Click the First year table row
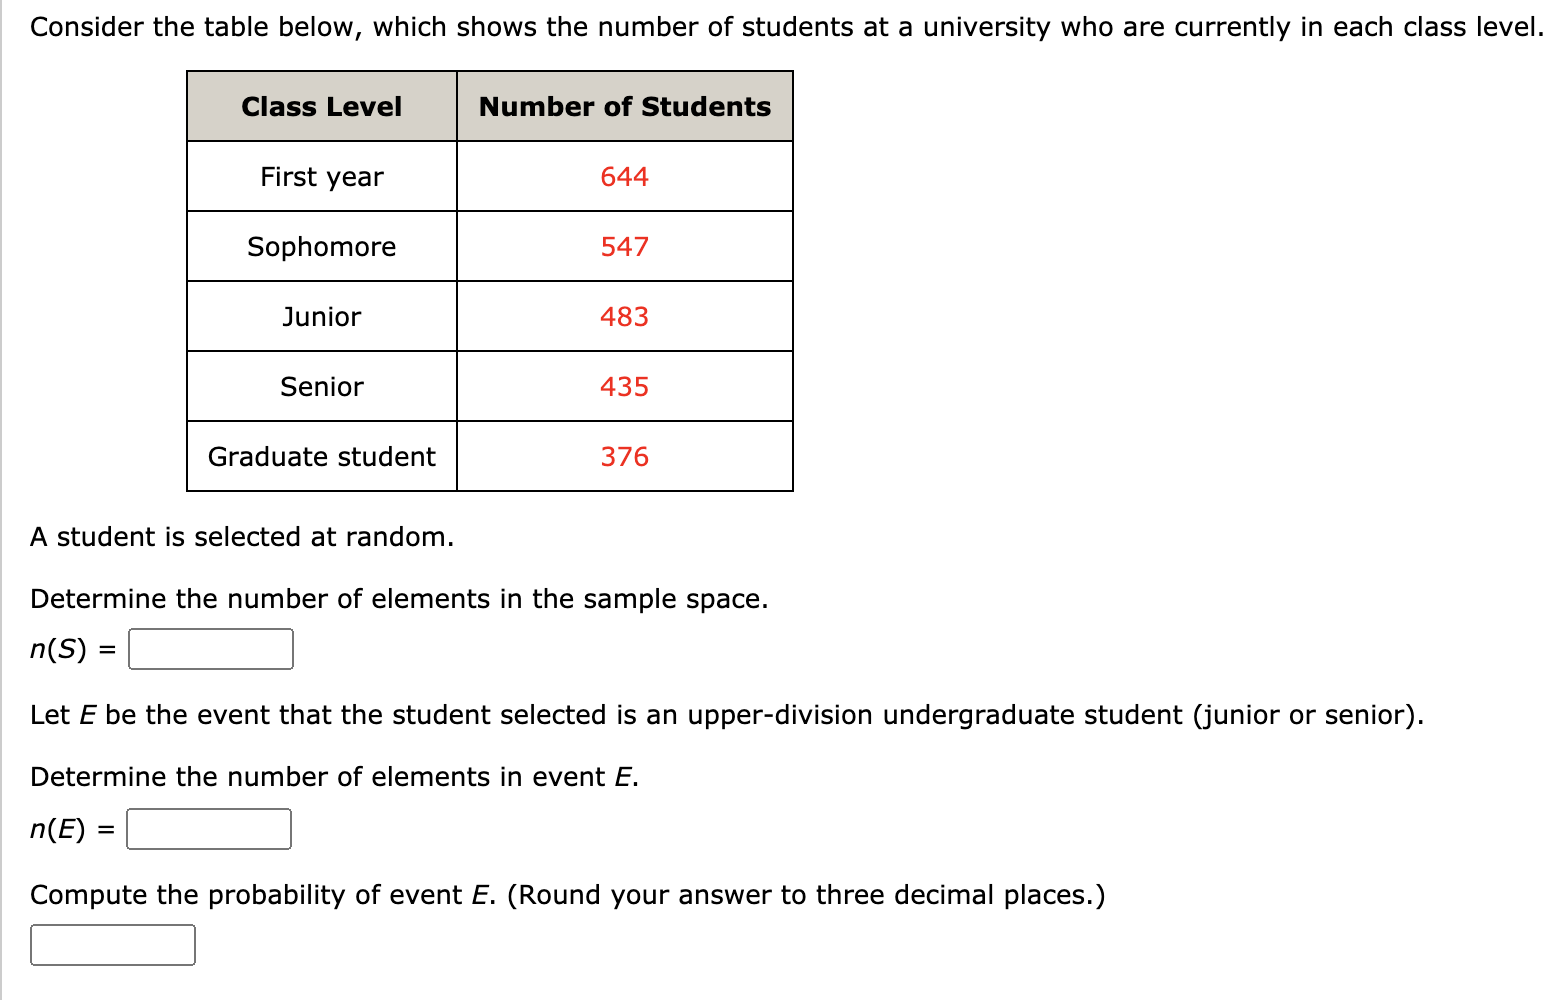The width and height of the screenshot is (1566, 1000). coord(321,177)
